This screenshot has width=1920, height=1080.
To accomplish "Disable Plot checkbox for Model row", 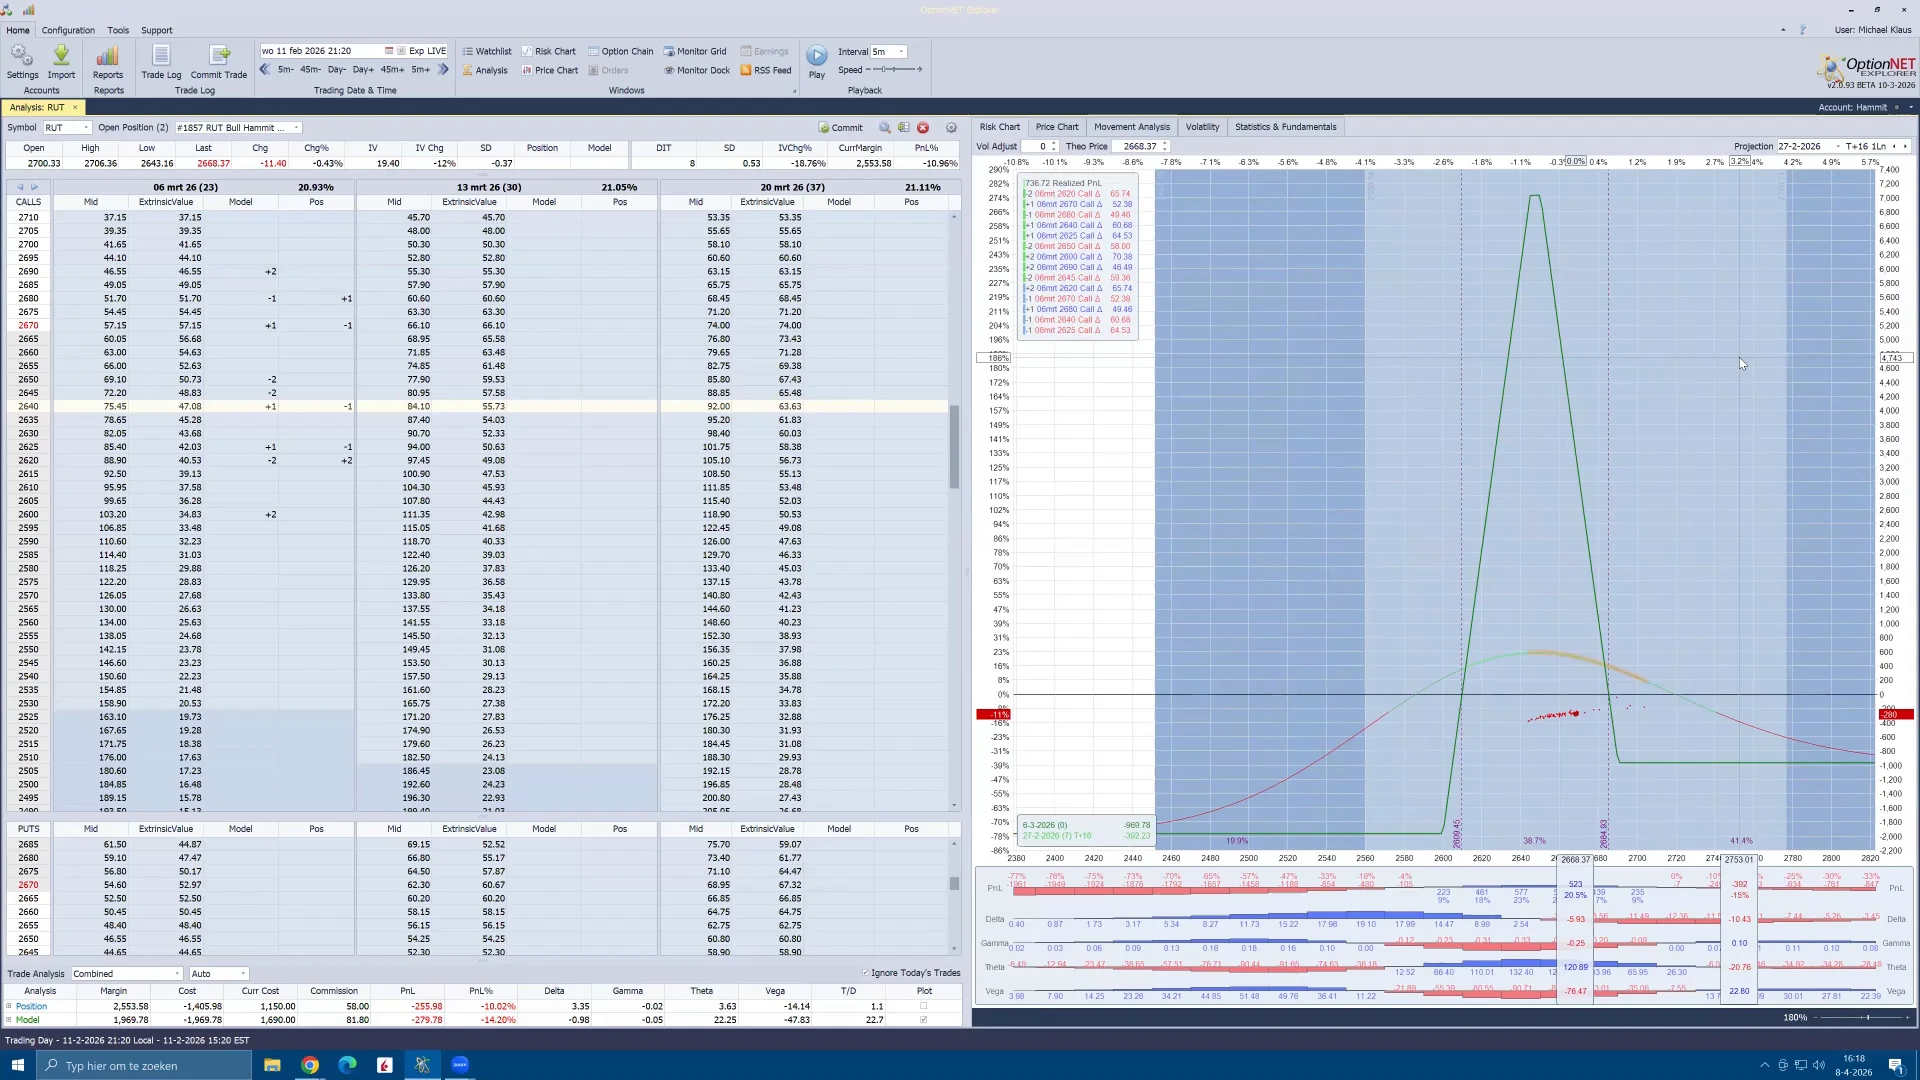I will (x=923, y=1020).
